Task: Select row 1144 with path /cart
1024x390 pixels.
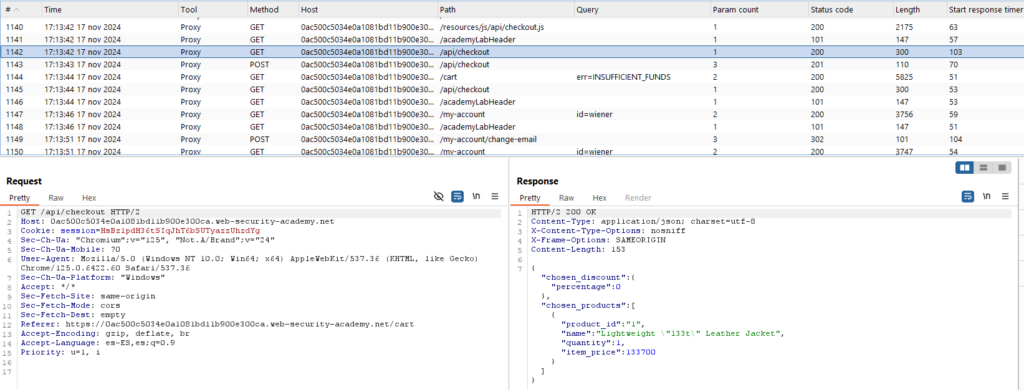Action: tap(512, 76)
